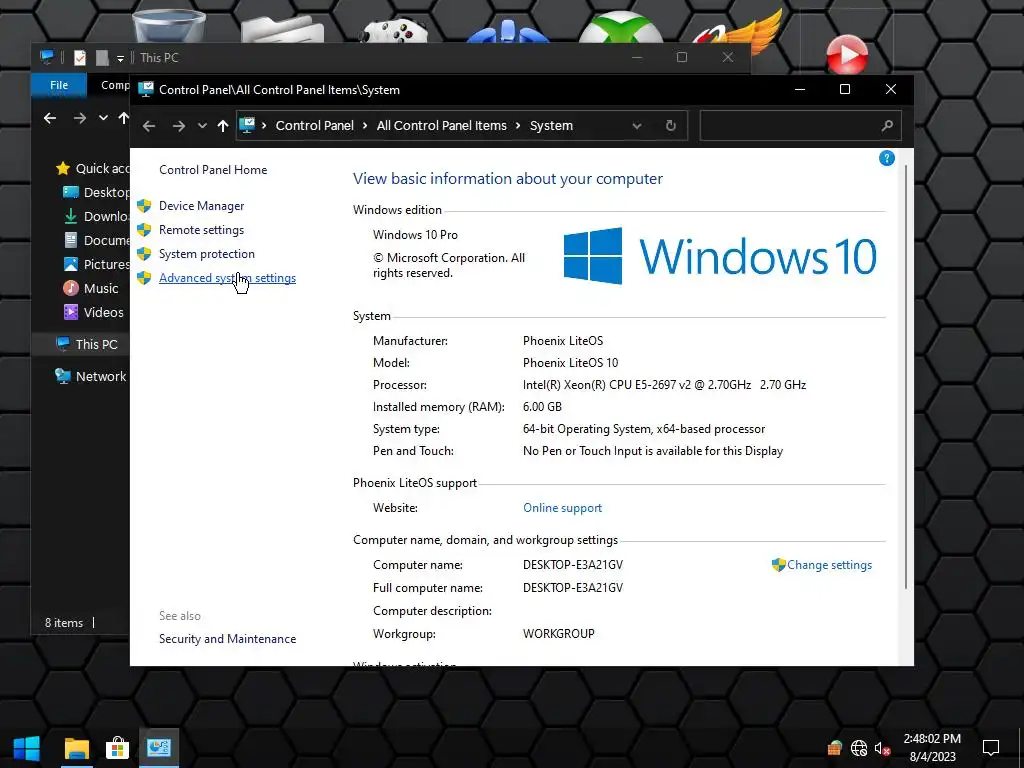Select Music in This PC sidebar
This screenshot has height=768, width=1024.
[x=91, y=289]
